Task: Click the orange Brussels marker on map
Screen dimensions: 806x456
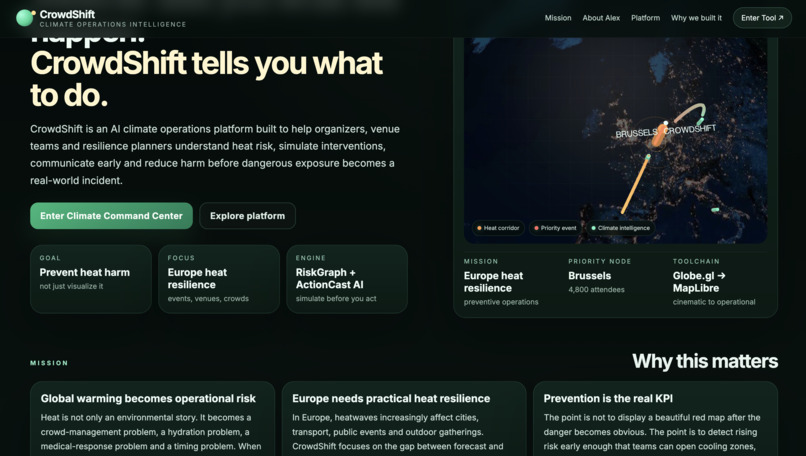Action: point(658,136)
